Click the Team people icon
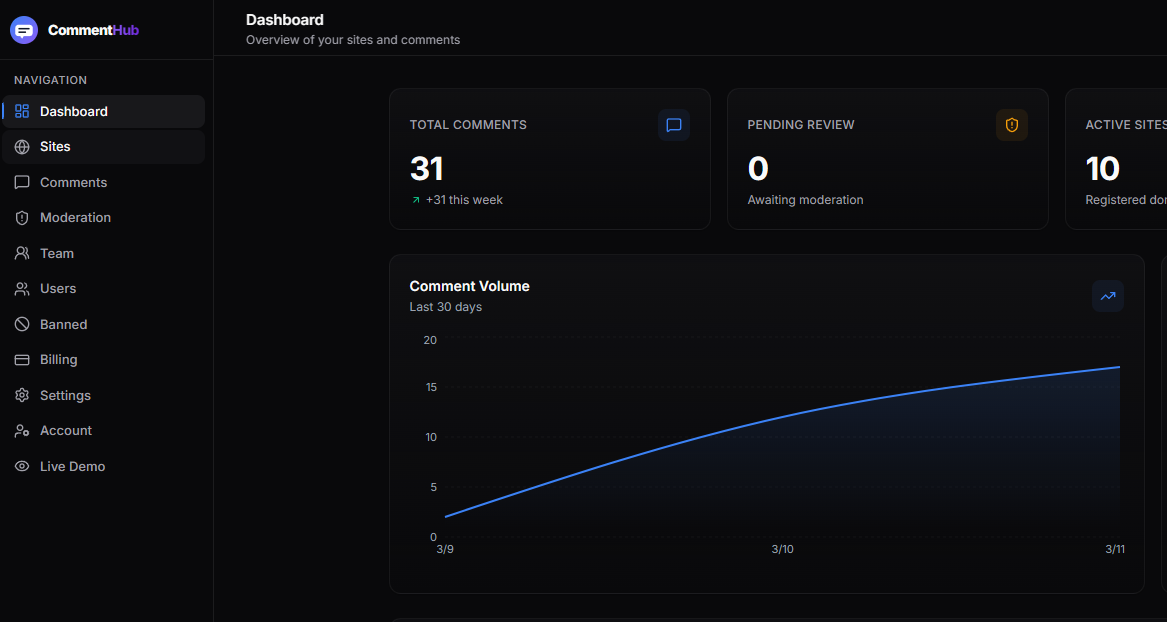Viewport: 1167px width, 622px height. 22,253
